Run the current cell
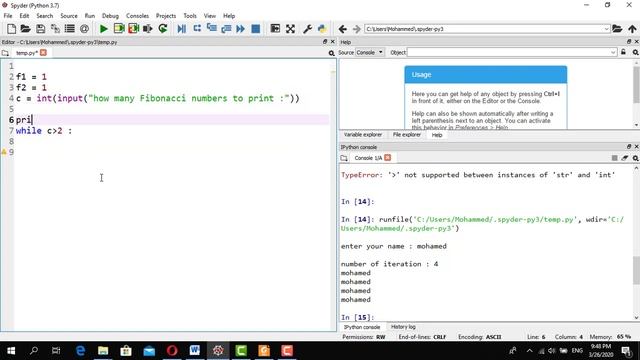This screenshot has width=640, height=360. tap(119, 29)
